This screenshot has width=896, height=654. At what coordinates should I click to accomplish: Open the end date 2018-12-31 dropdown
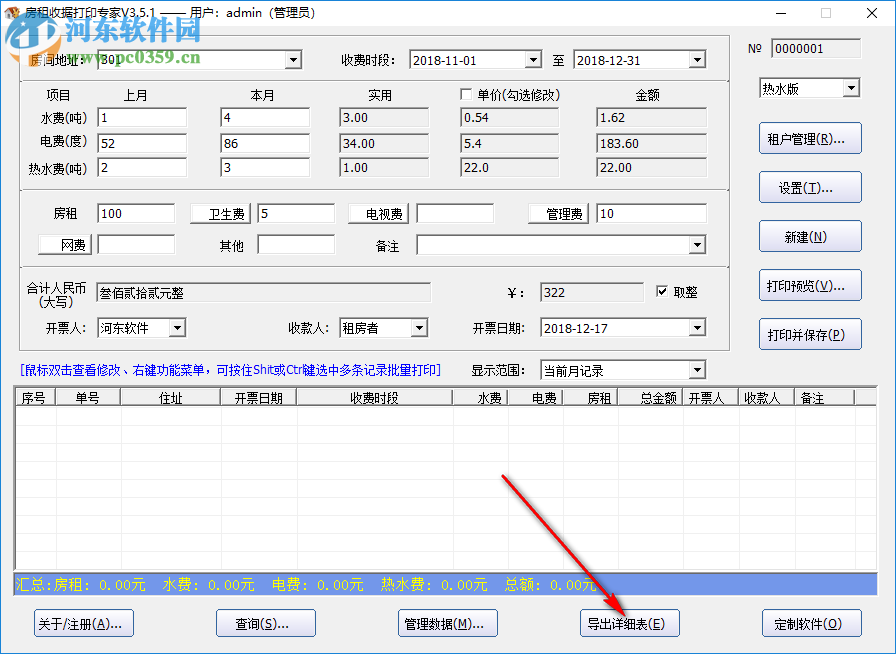click(x=697, y=59)
